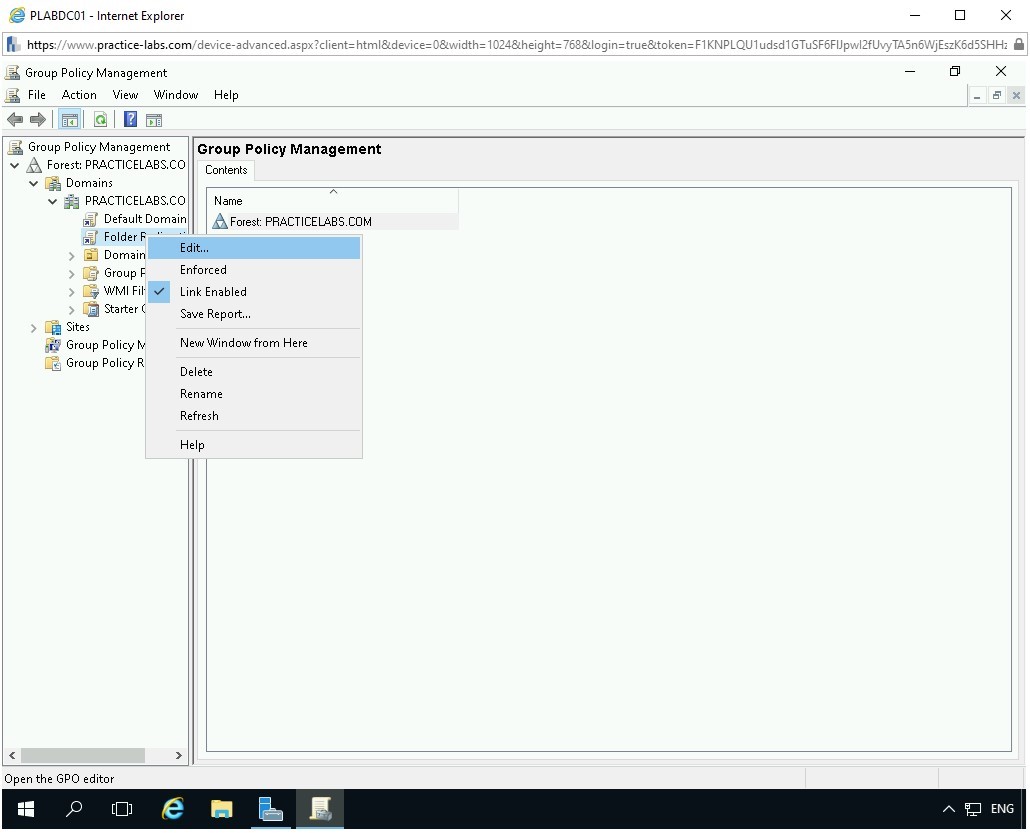Choose Help at the context menu bottom
Image resolution: width=1030 pixels, height=833 pixels.
click(254, 445)
